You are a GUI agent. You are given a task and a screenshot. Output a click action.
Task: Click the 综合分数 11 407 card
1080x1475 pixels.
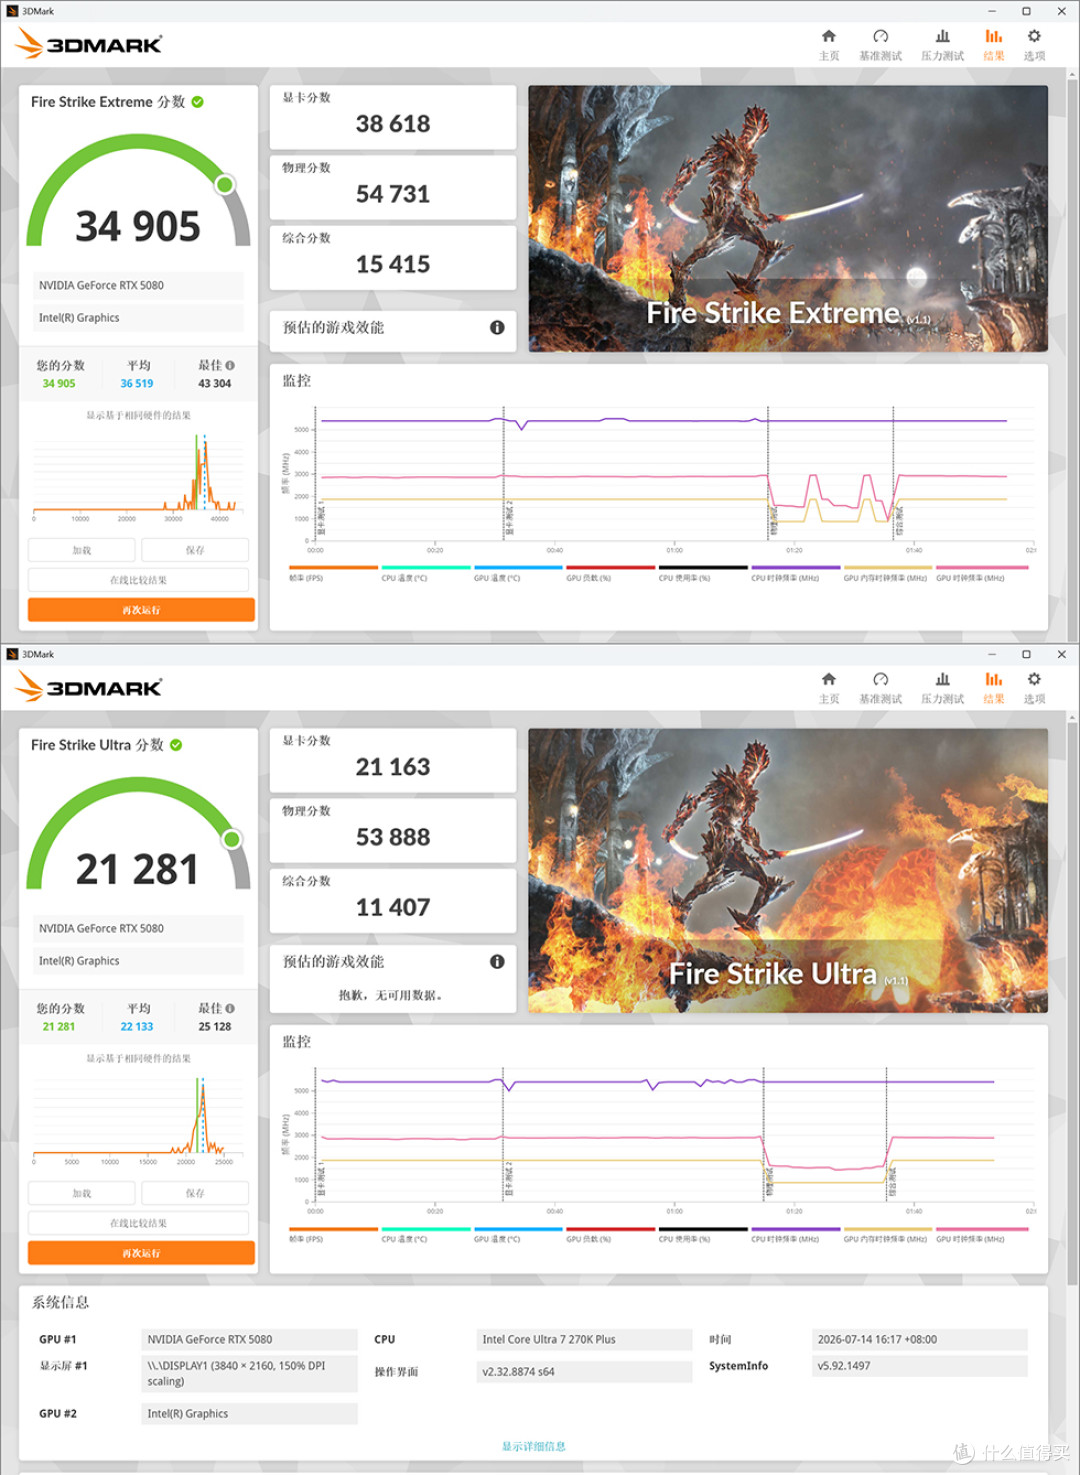pyautogui.click(x=393, y=900)
